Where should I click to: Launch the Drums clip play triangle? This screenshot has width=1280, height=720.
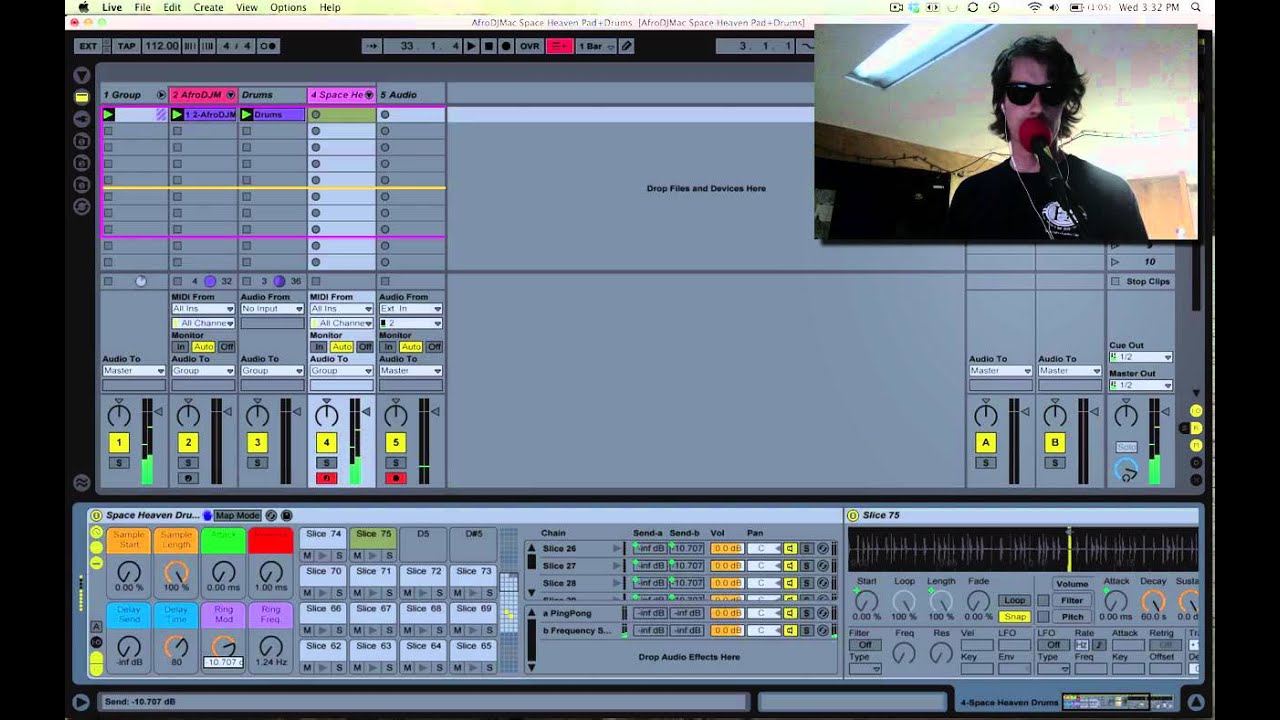tap(246, 115)
